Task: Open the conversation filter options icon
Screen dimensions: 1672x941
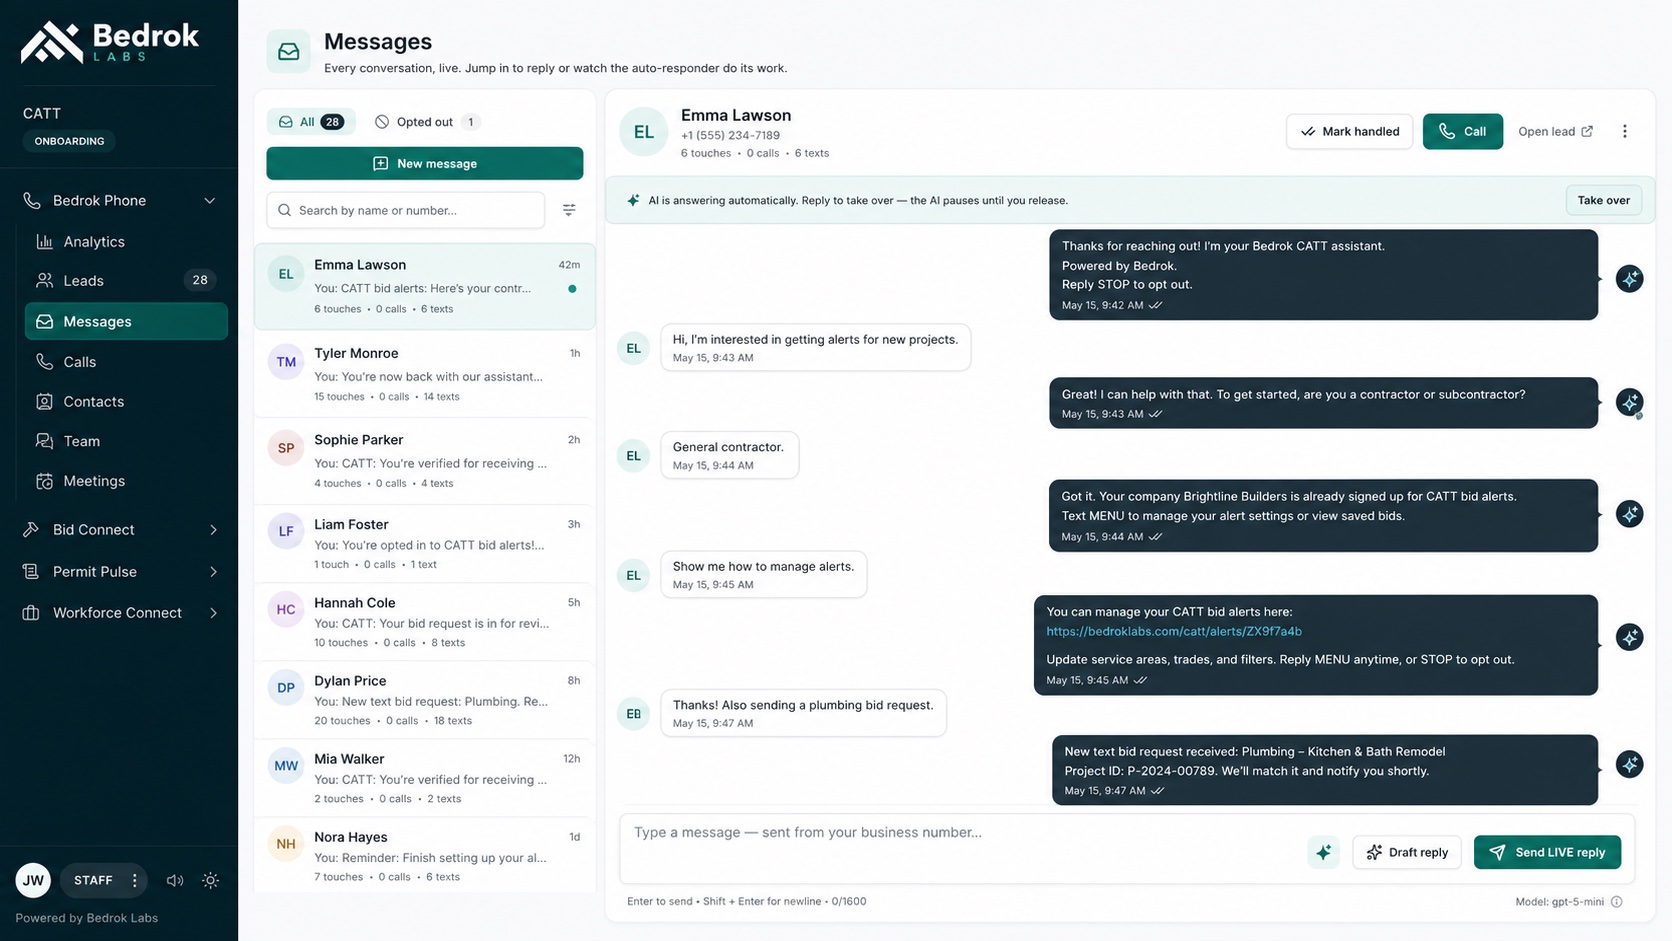Action: [x=569, y=210]
